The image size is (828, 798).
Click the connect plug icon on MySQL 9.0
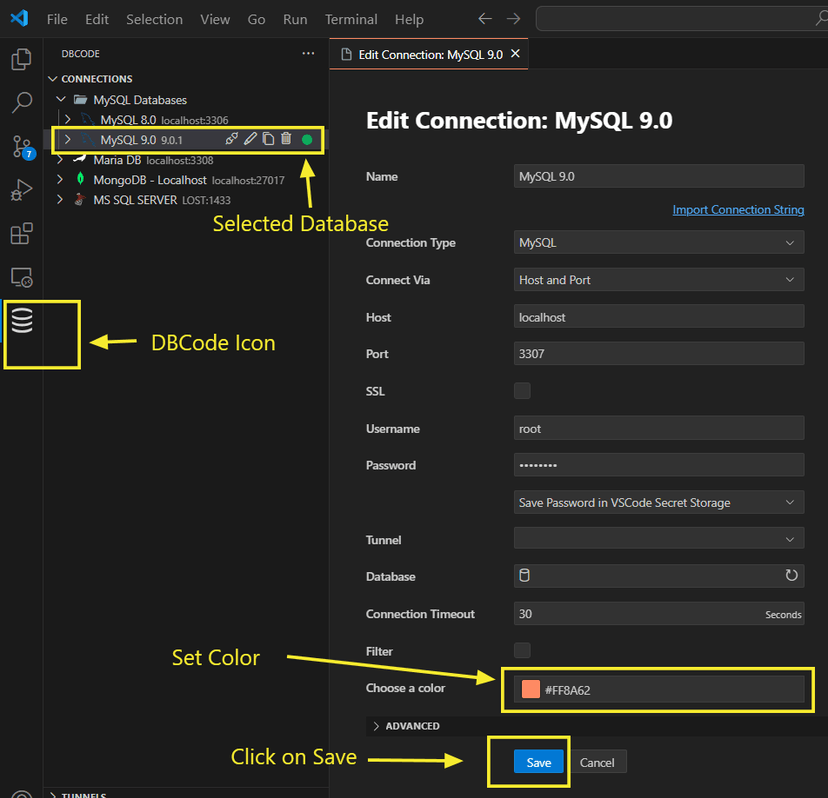pyautogui.click(x=231, y=139)
